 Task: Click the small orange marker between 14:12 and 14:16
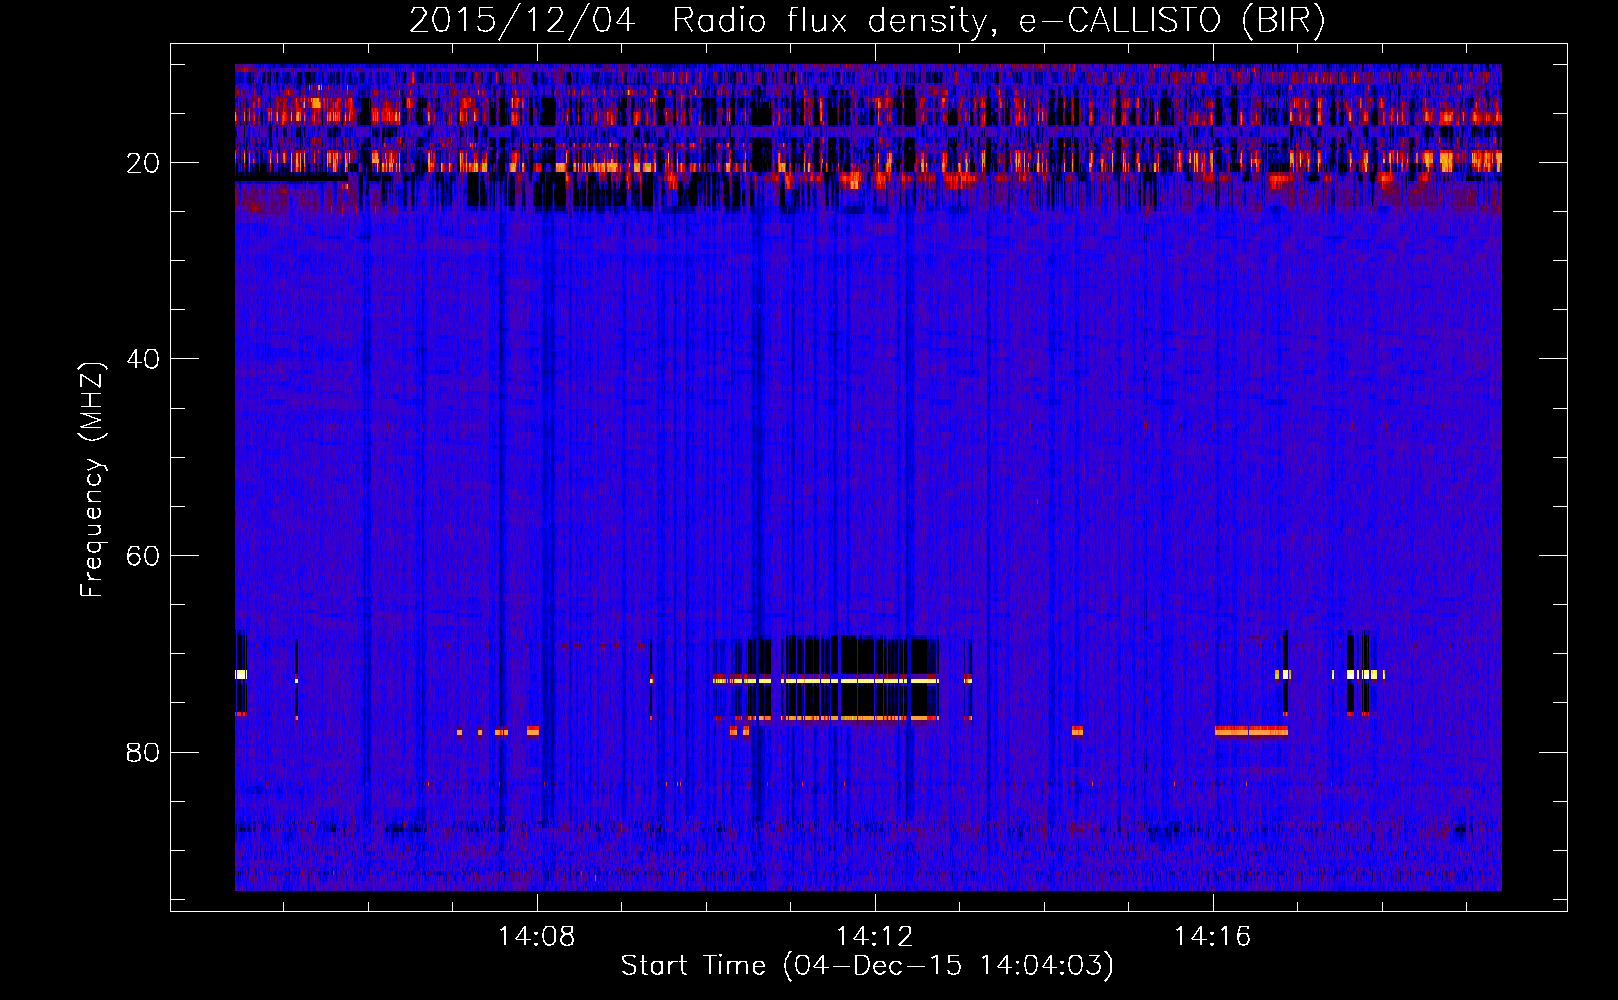tap(1077, 731)
